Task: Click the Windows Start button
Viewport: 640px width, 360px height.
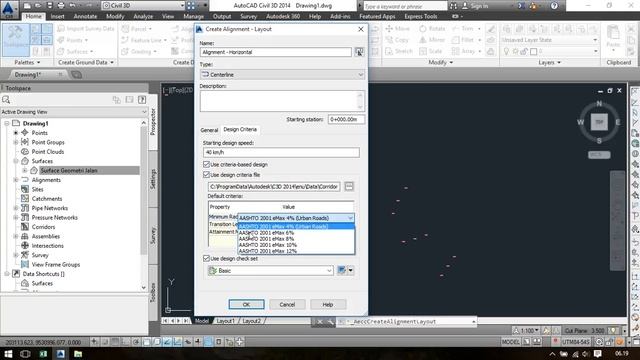Action: point(8,353)
